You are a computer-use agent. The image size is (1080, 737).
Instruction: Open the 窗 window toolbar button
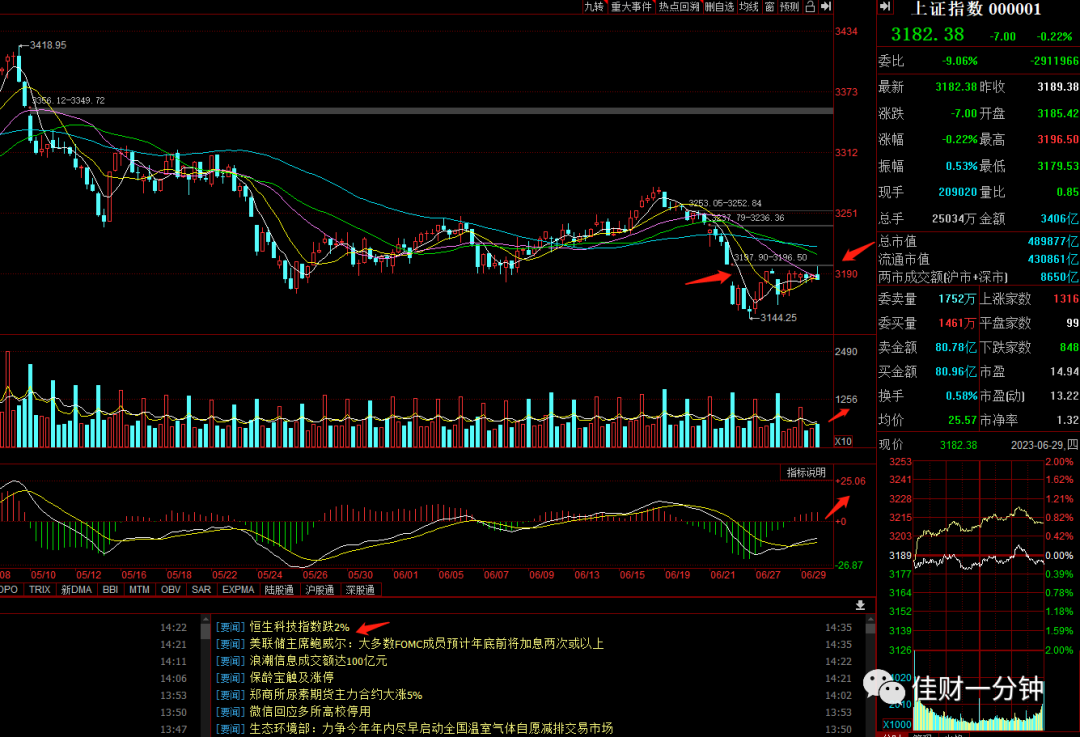pyautogui.click(x=769, y=7)
